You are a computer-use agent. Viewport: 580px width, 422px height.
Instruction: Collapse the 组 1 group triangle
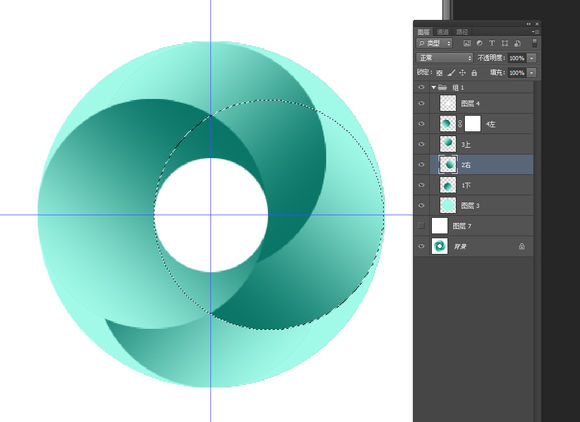click(434, 87)
